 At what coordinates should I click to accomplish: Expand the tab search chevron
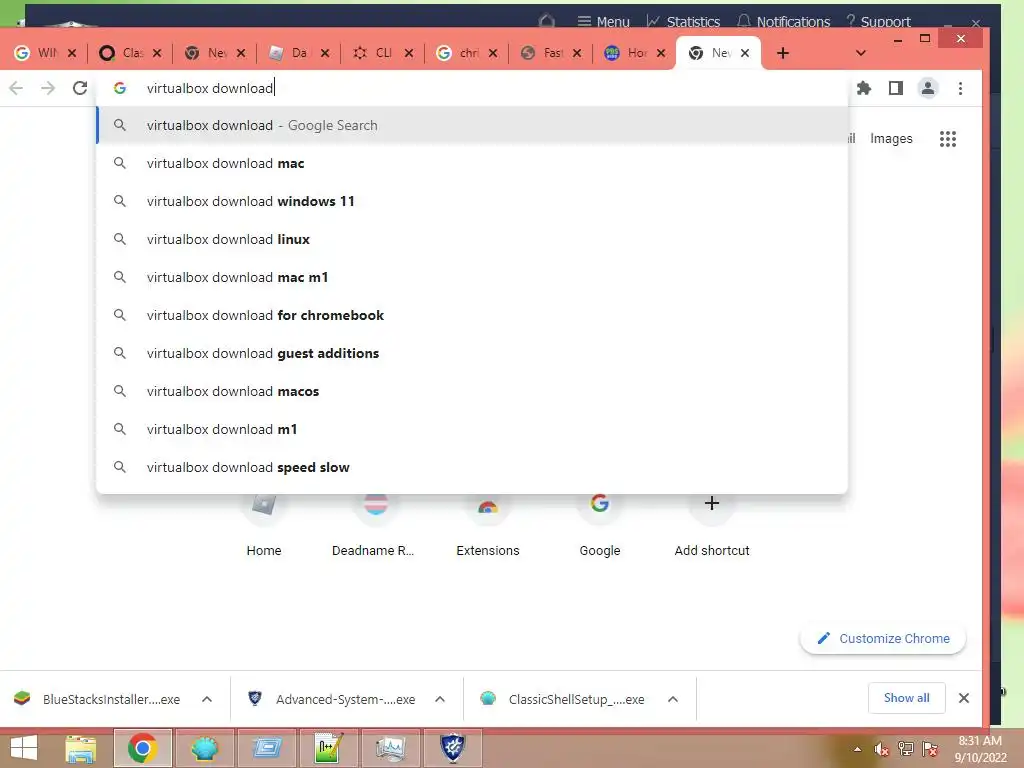coord(861,53)
